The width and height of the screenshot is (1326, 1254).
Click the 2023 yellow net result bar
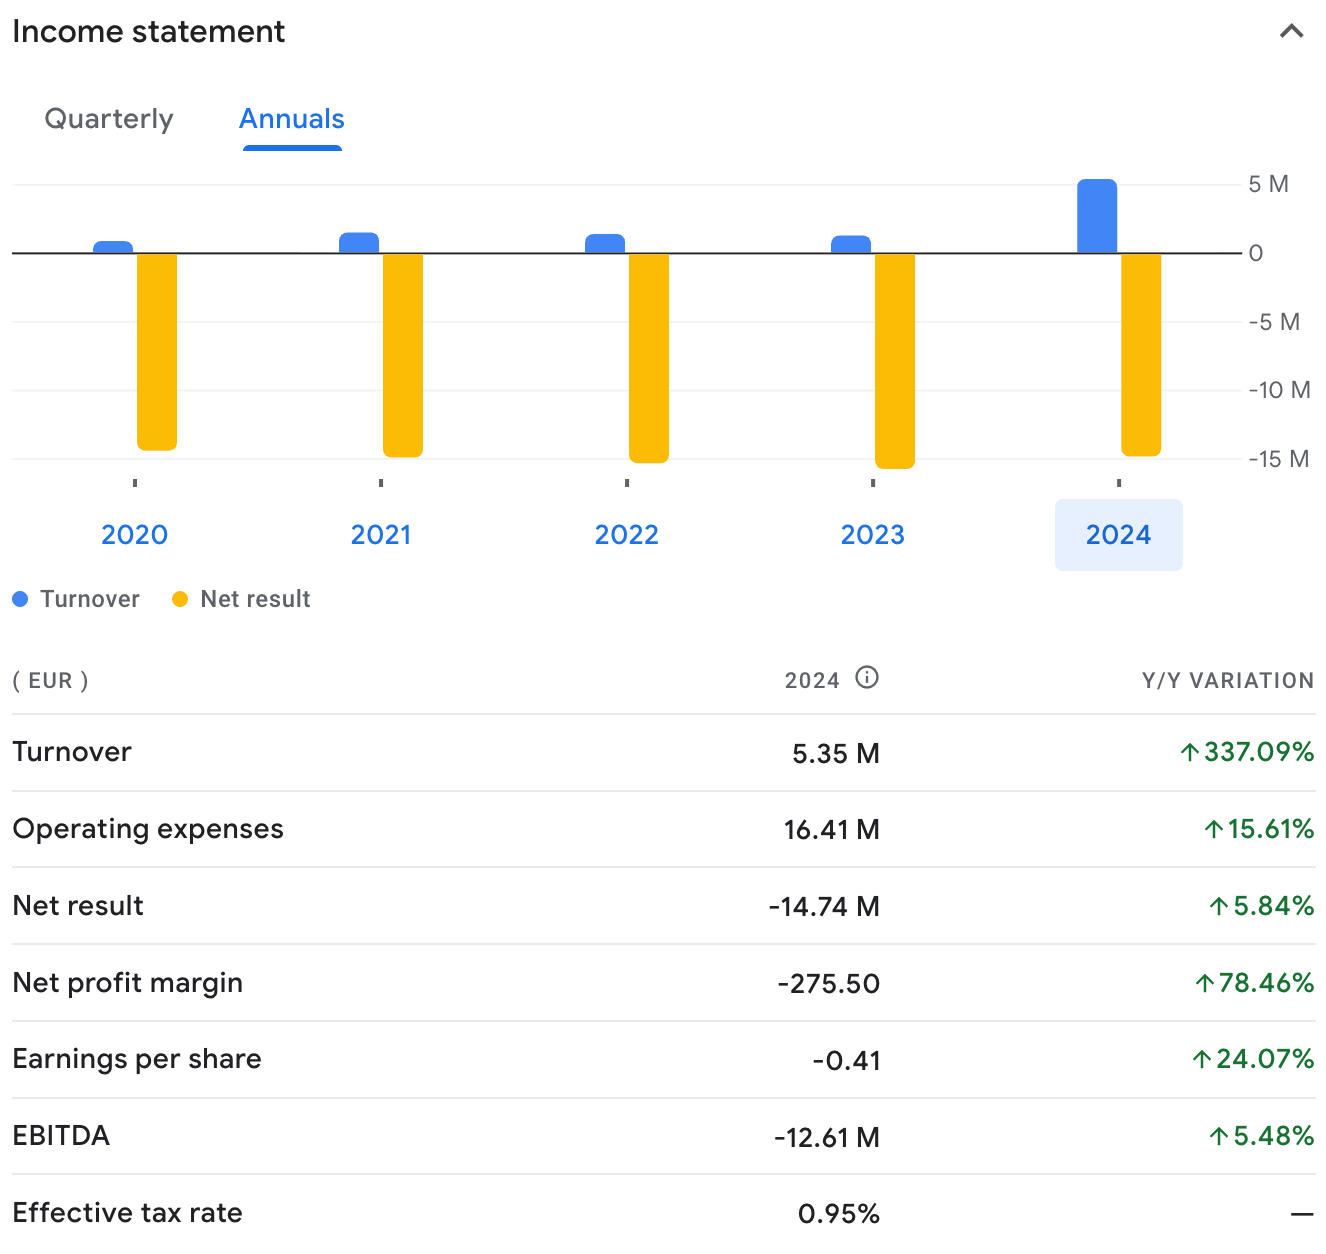895,361
